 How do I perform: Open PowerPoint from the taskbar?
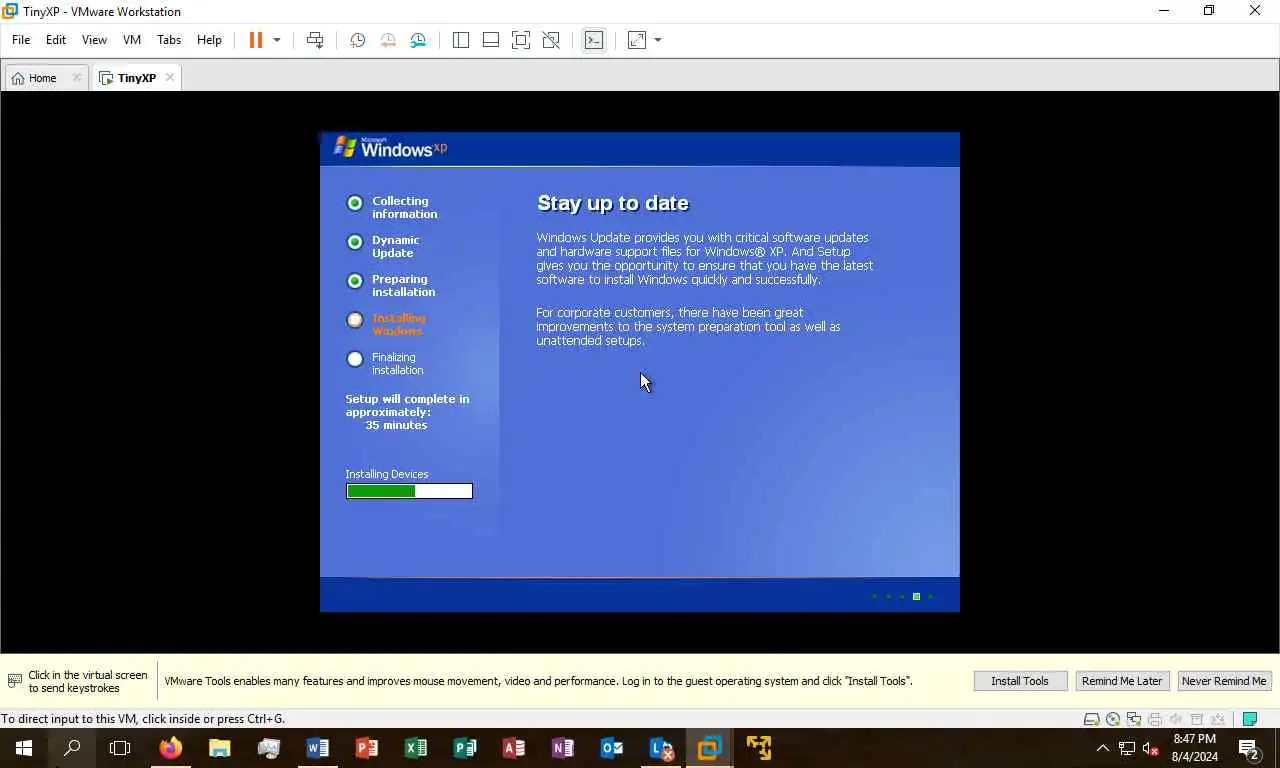coord(367,748)
